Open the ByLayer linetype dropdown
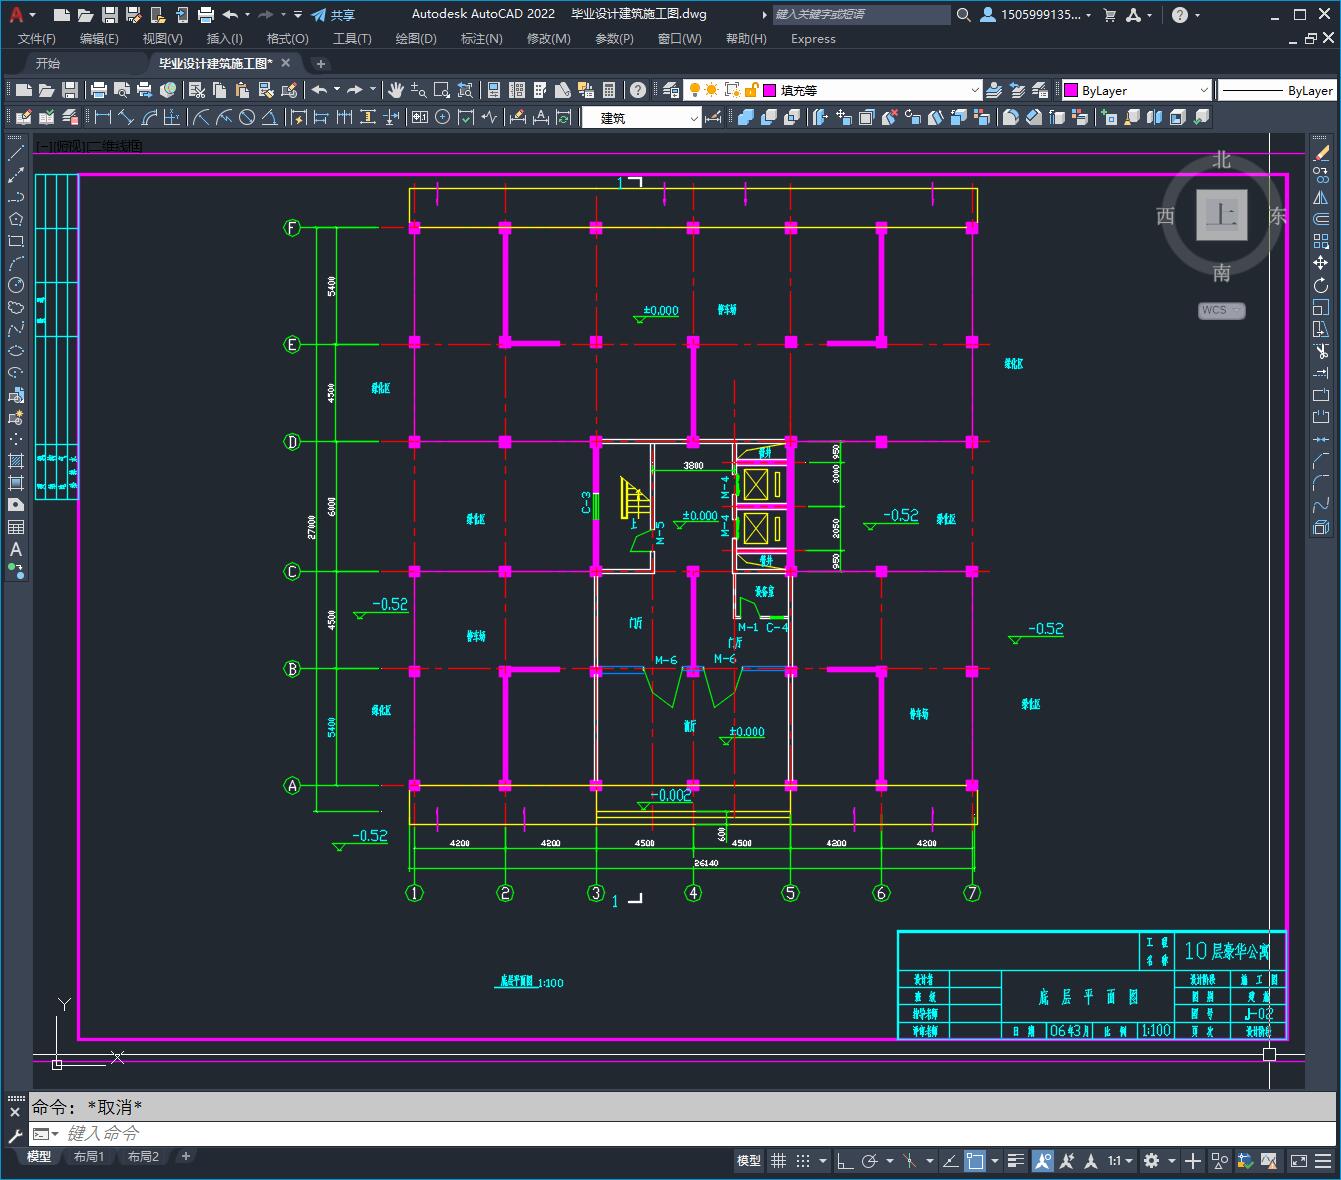The height and width of the screenshot is (1180, 1341). pos(1277,90)
